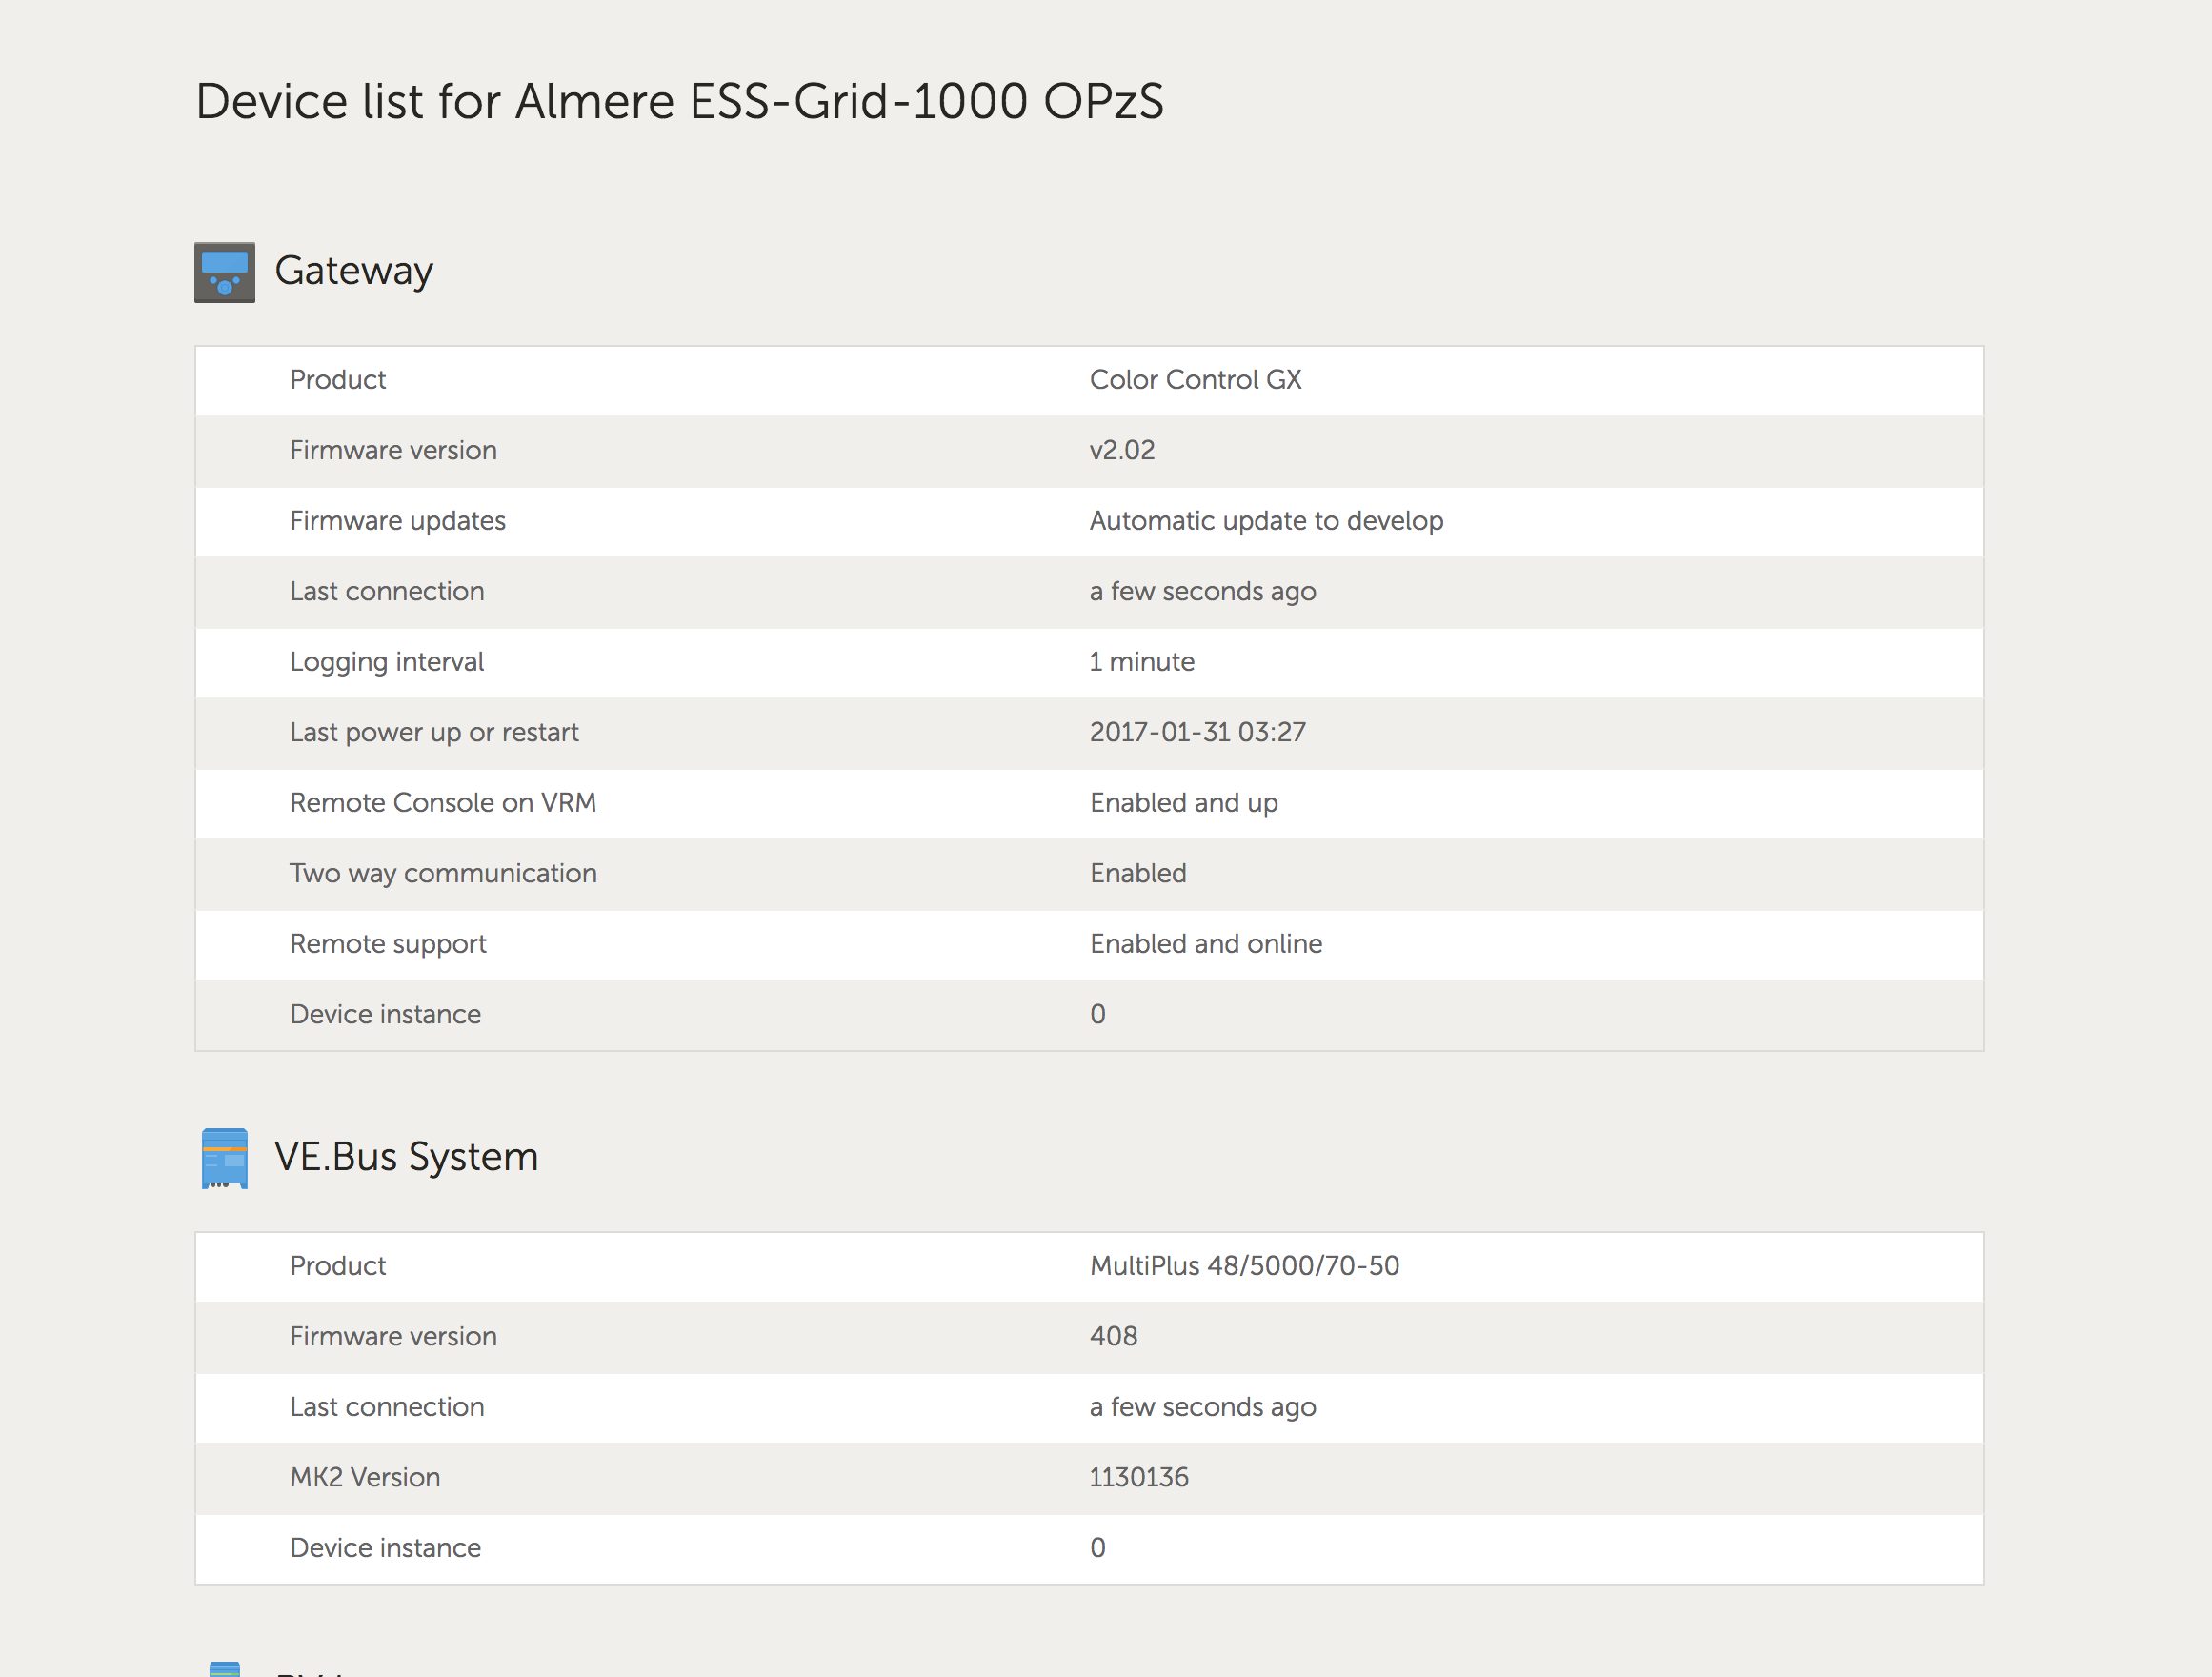Click the Gateway device icon
This screenshot has width=2212, height=1677.
tap(224, 272)
